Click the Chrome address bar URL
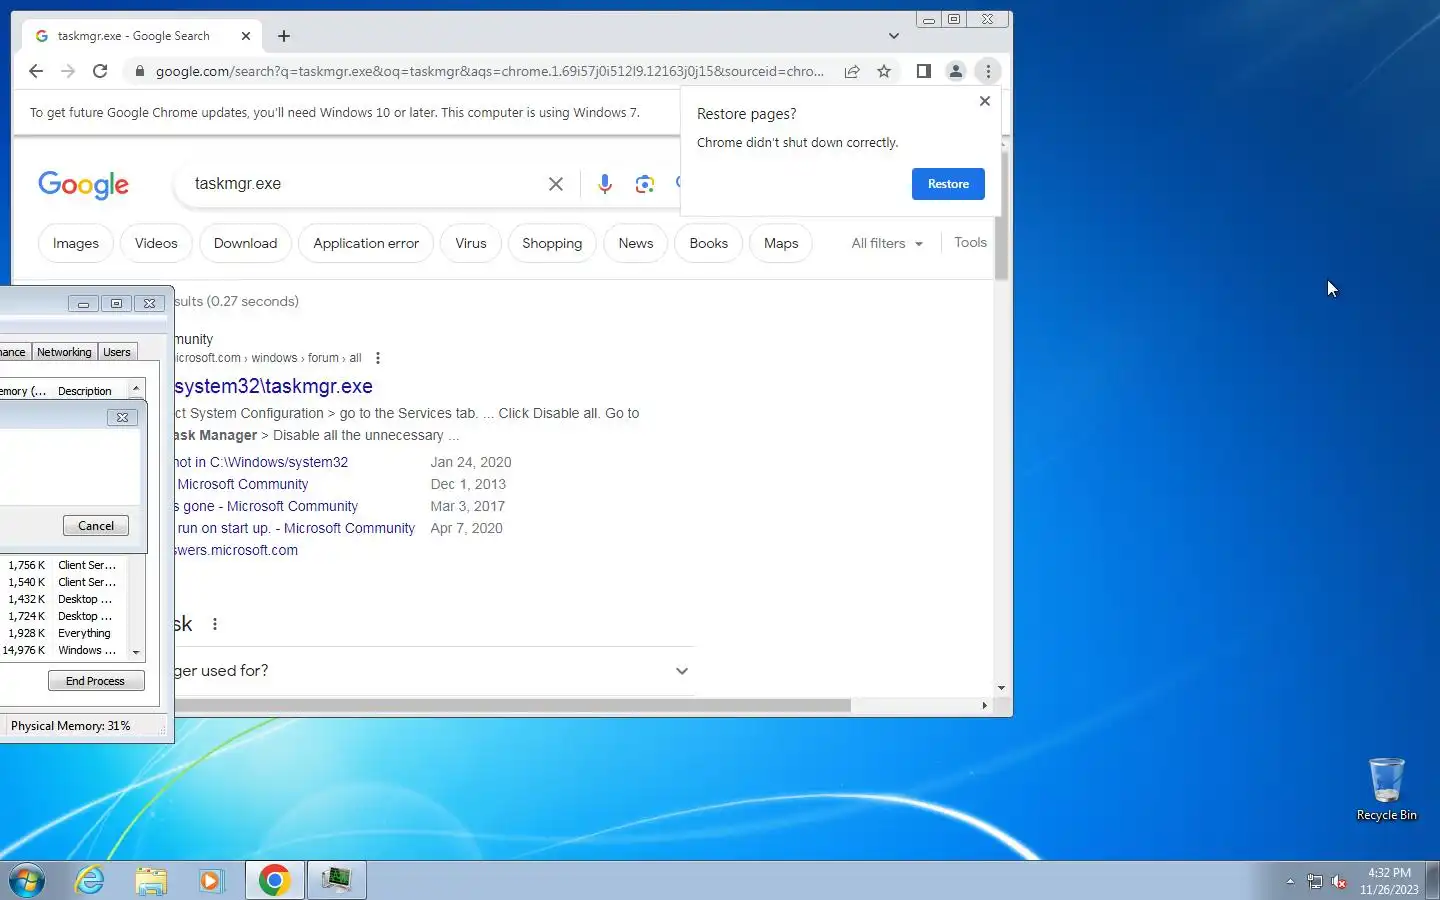The image size is (1440, 900). tap(490, 71)
